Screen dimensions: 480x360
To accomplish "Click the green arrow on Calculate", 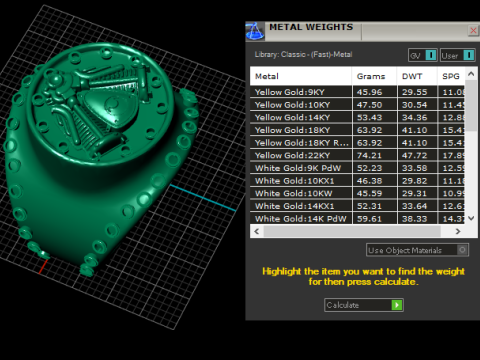I will click(397, 305).
